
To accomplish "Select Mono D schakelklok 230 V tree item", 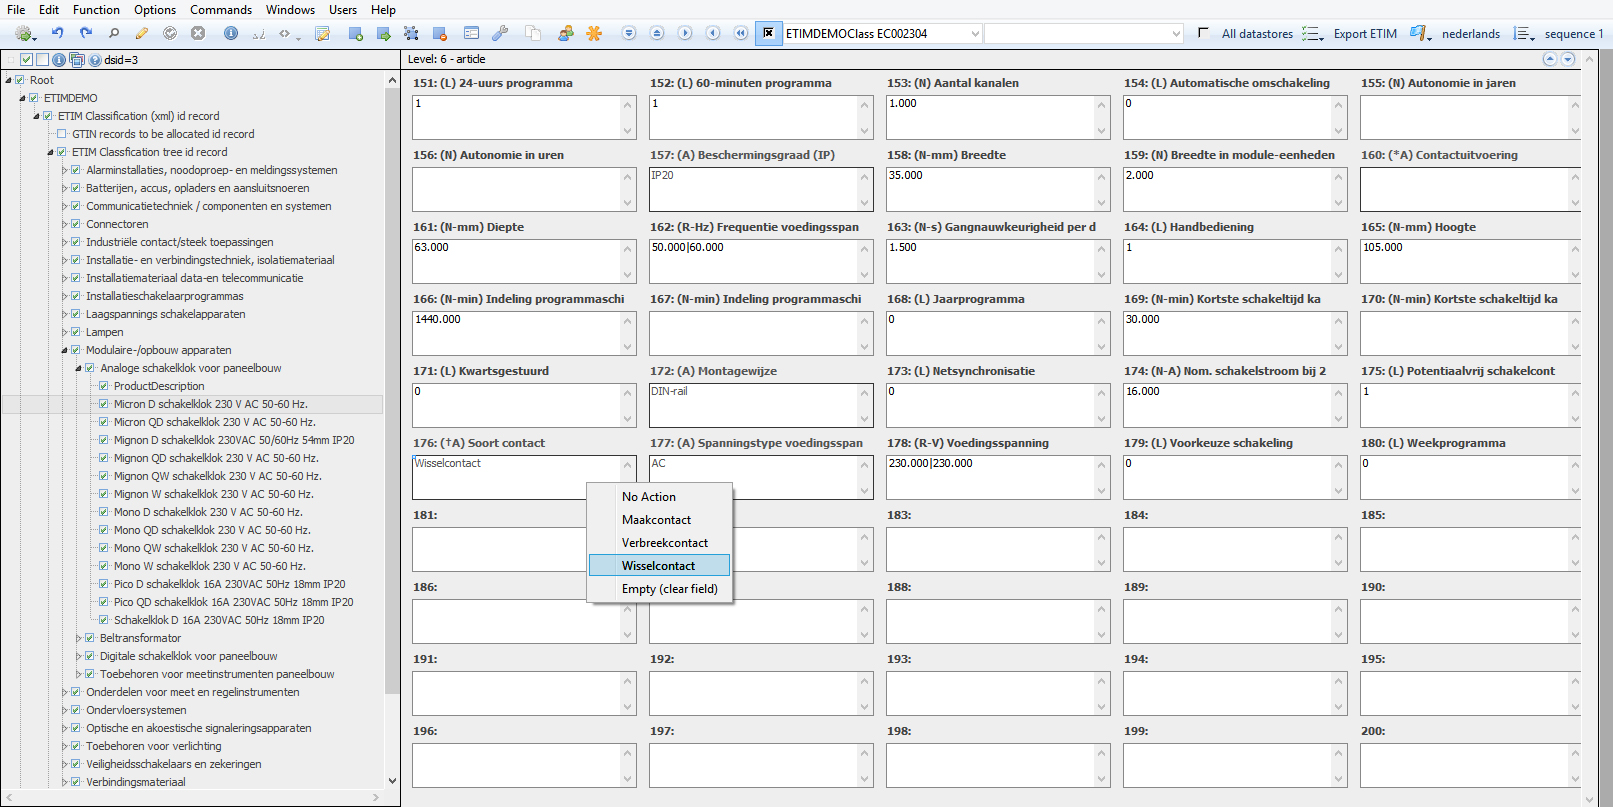I will click(x=207, y=512).
